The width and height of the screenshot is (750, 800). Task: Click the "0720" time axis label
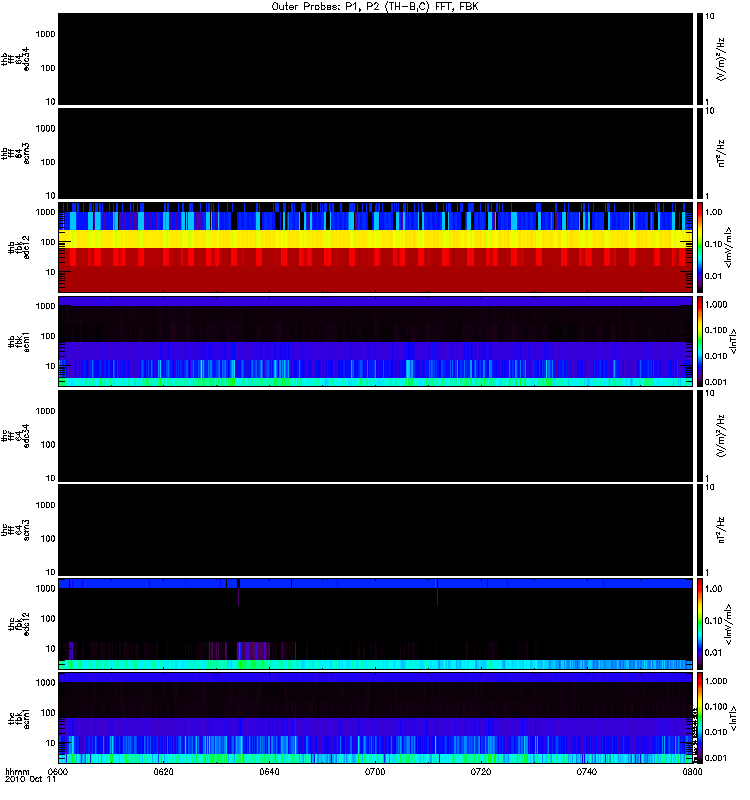pos(481,771)
